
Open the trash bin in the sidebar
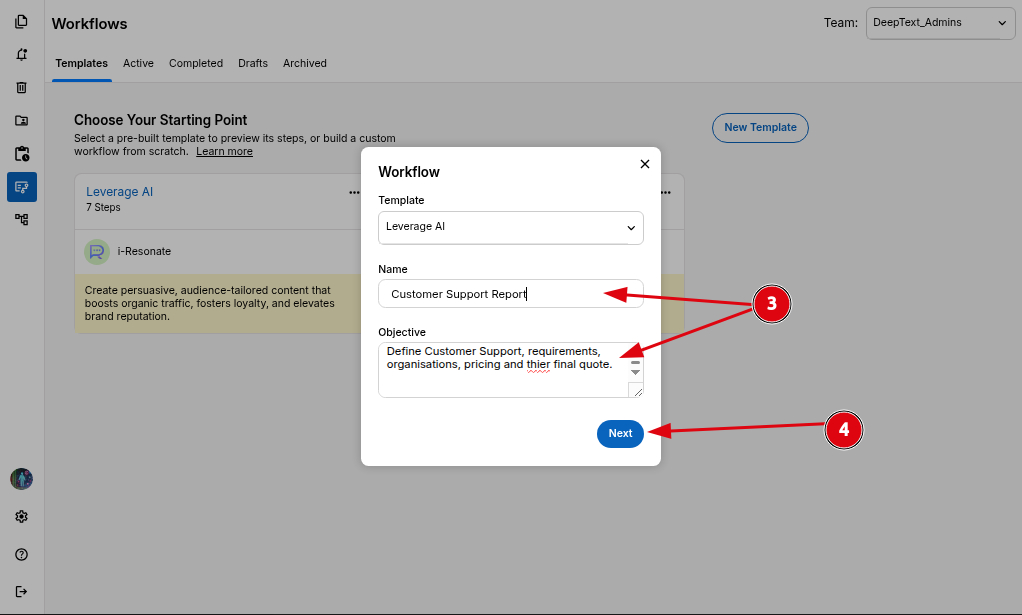pyautogui.click(x=22, y=88)
